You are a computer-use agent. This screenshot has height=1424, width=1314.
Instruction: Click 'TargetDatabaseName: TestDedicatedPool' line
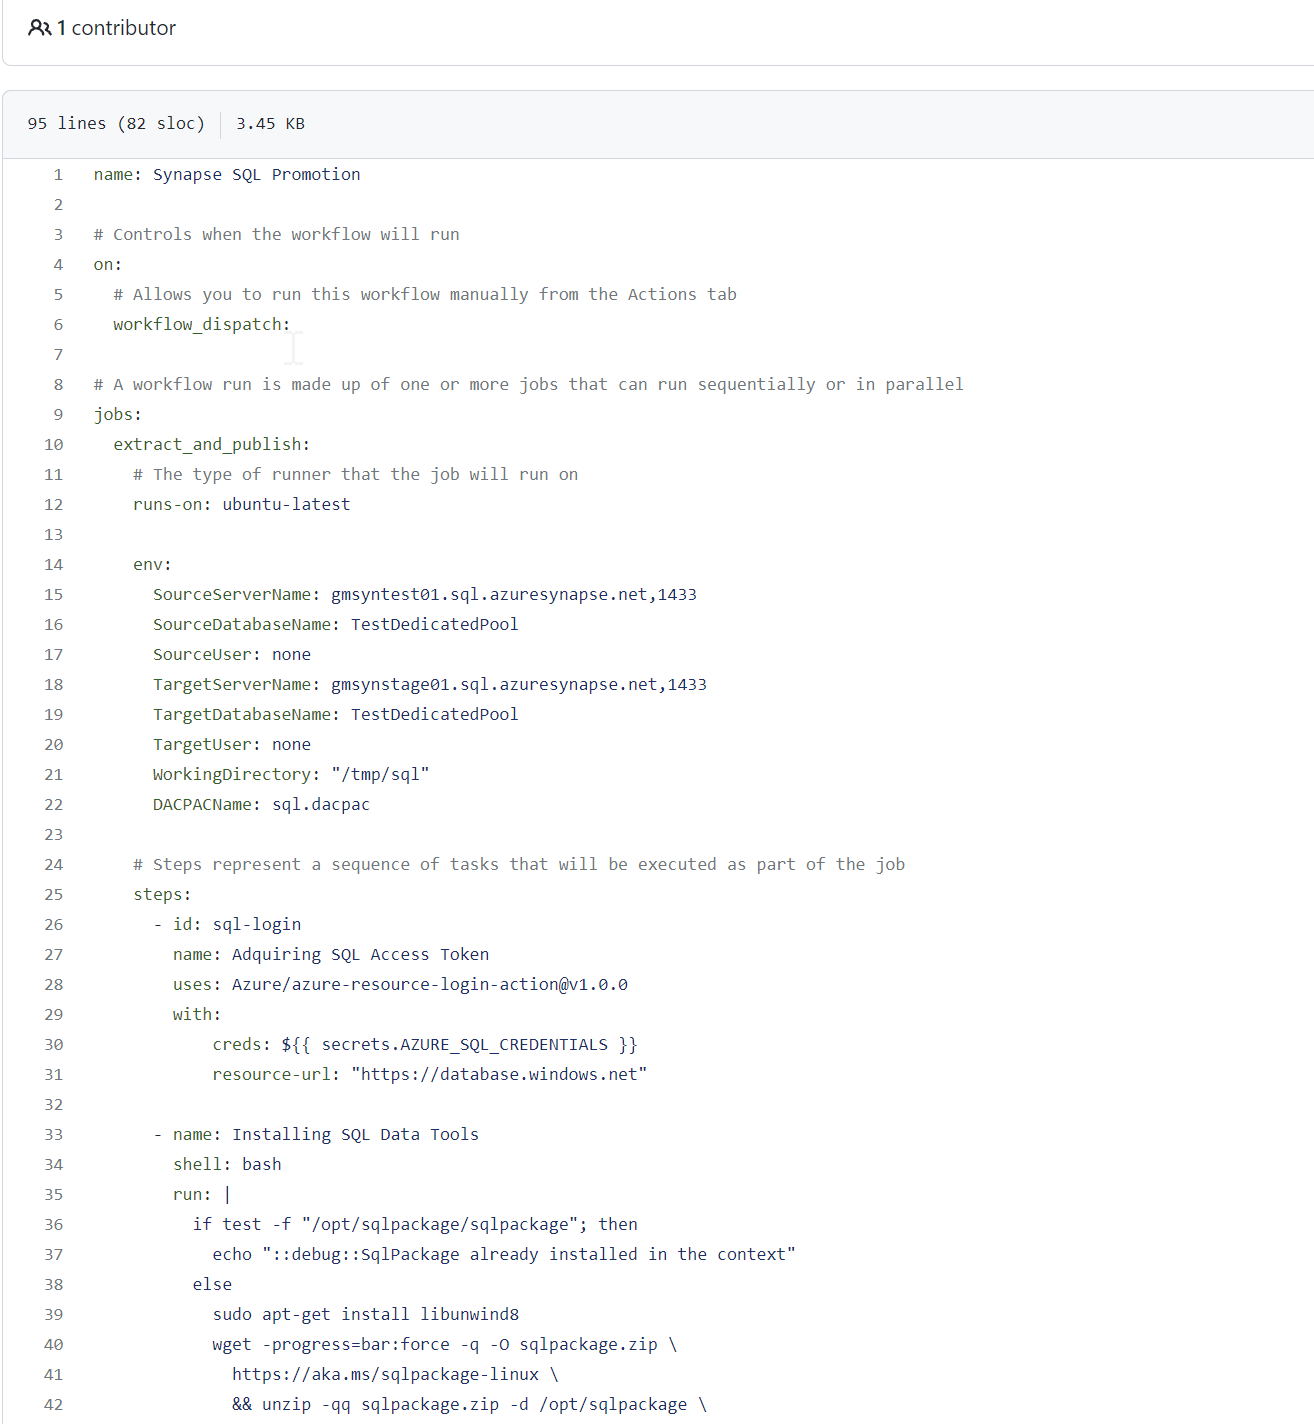(336, 715)
